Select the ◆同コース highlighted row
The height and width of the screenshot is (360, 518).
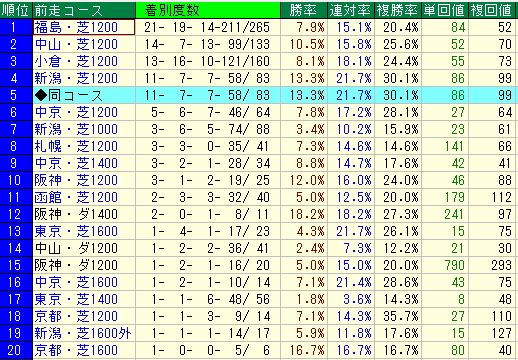click(259, 95)
